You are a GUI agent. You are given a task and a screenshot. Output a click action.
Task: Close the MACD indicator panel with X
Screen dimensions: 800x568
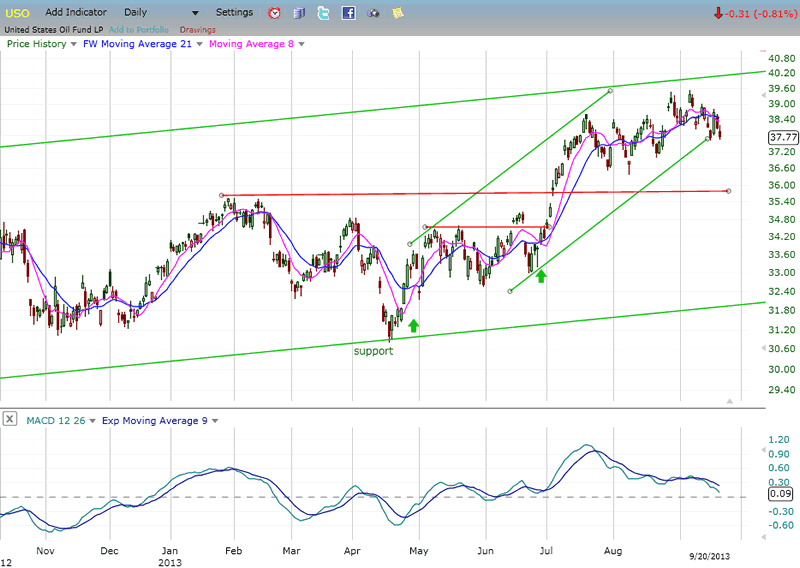pos(9,420)
